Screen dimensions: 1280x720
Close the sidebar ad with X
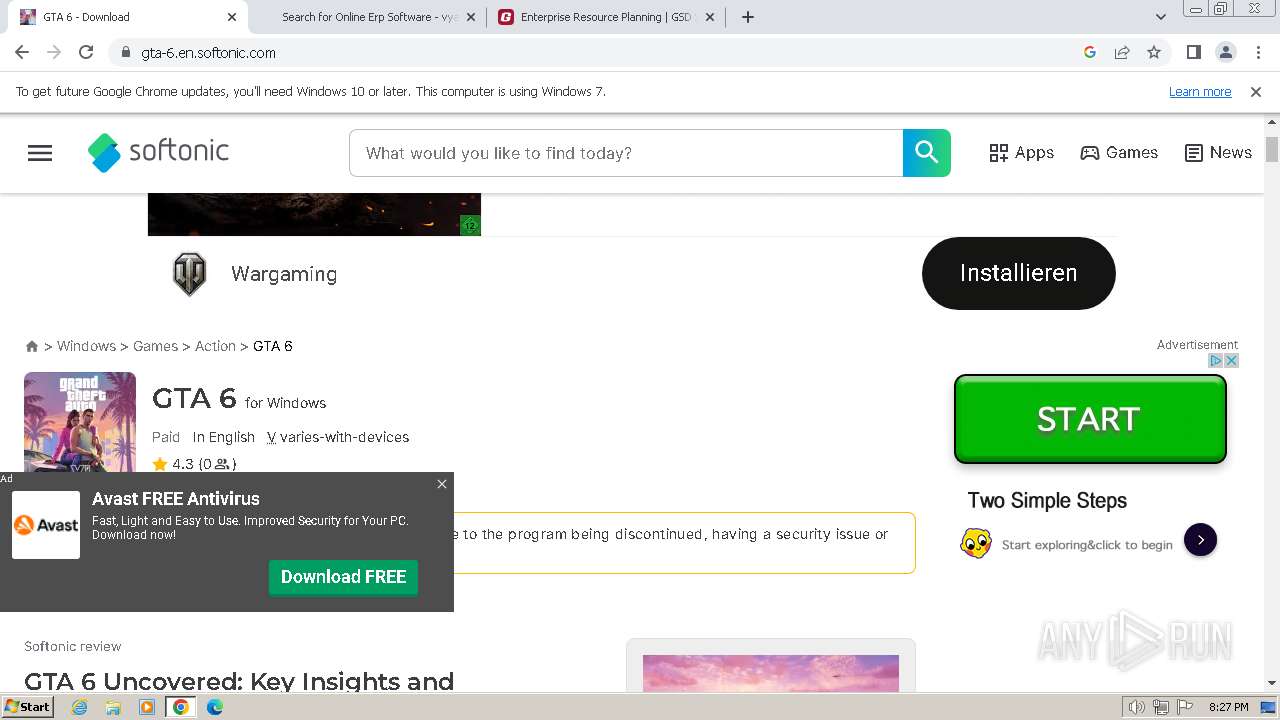(x=1232, y=360)
